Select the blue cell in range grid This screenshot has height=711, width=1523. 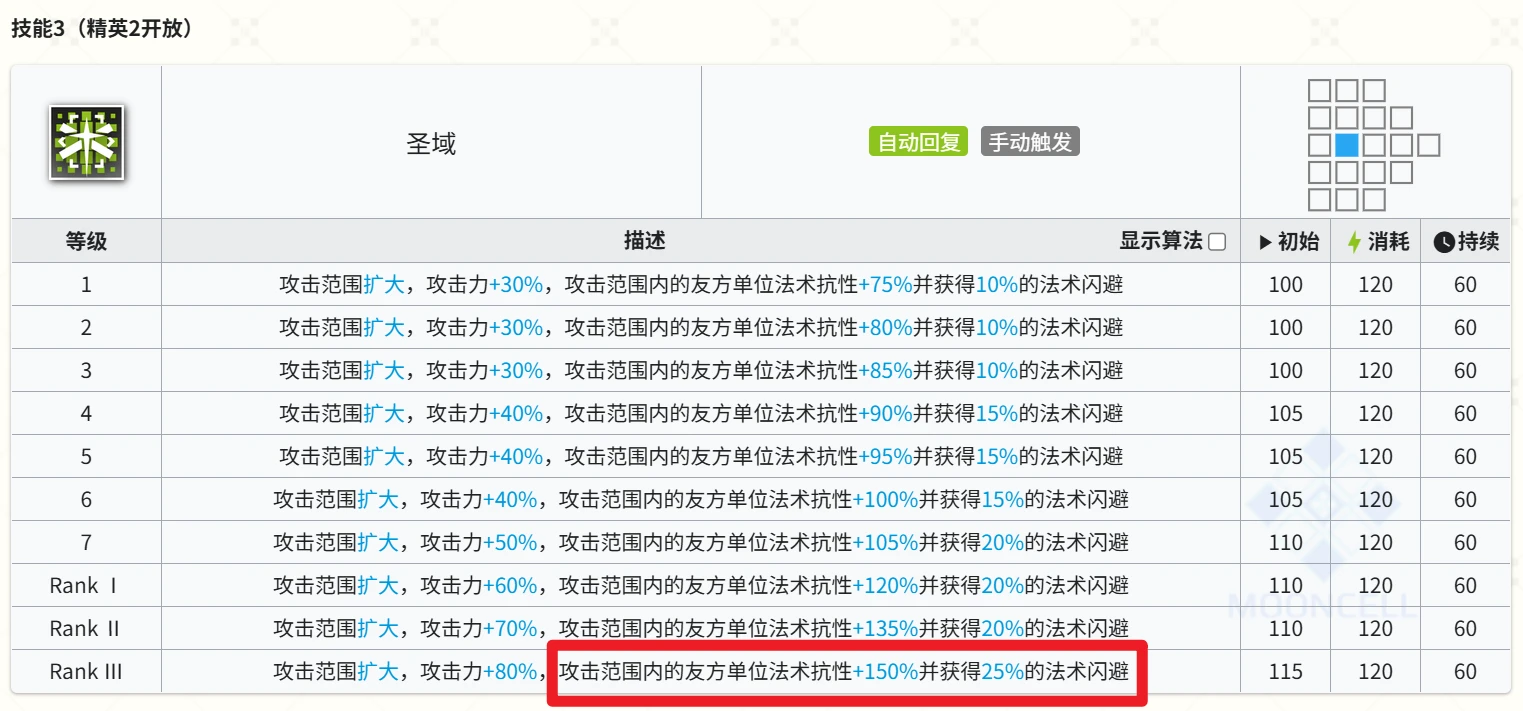pyautogui.click(x=1346, y=145)
